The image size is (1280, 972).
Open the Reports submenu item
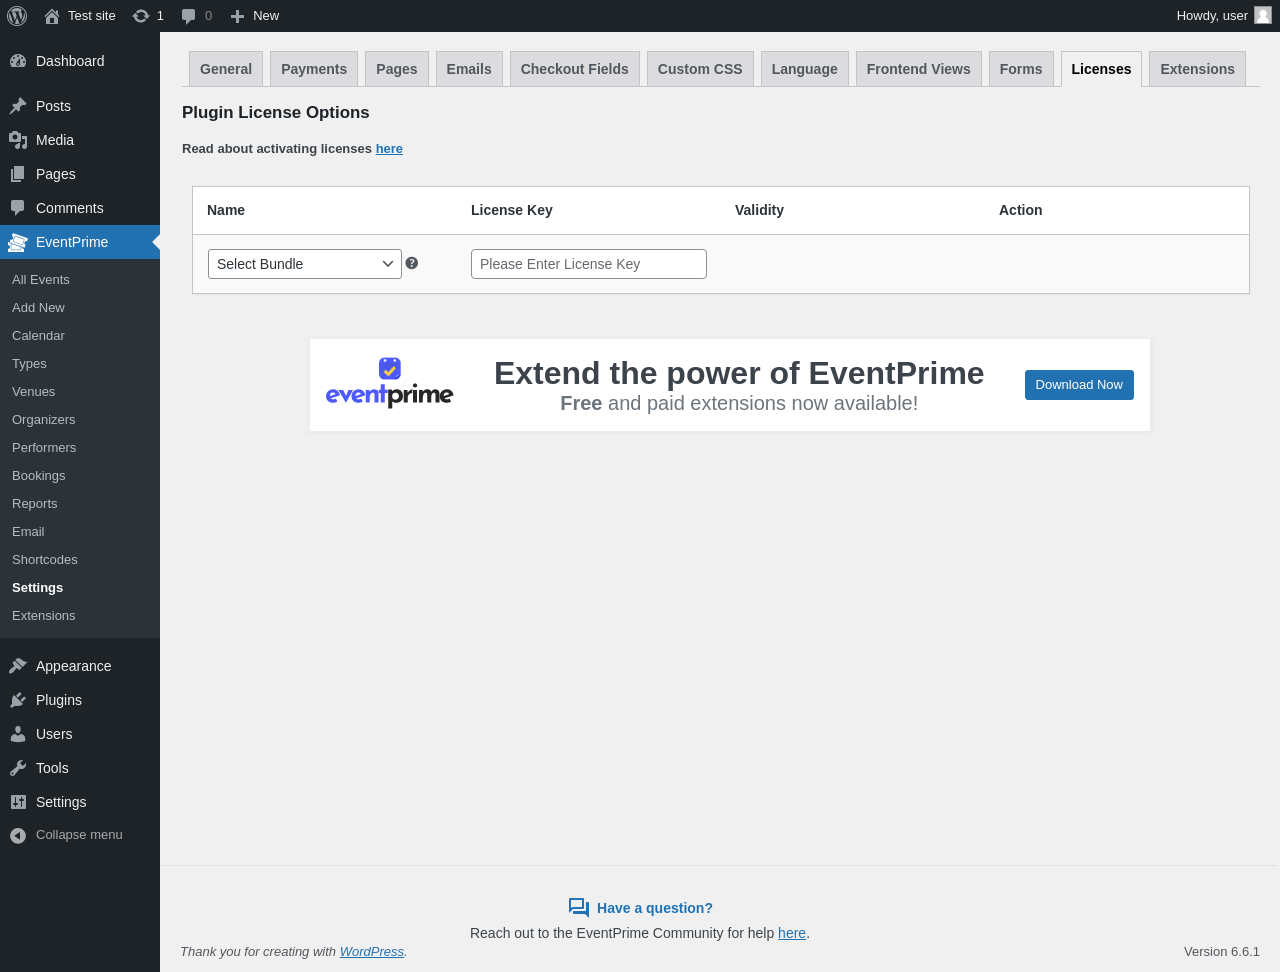(x=35, y=504)
